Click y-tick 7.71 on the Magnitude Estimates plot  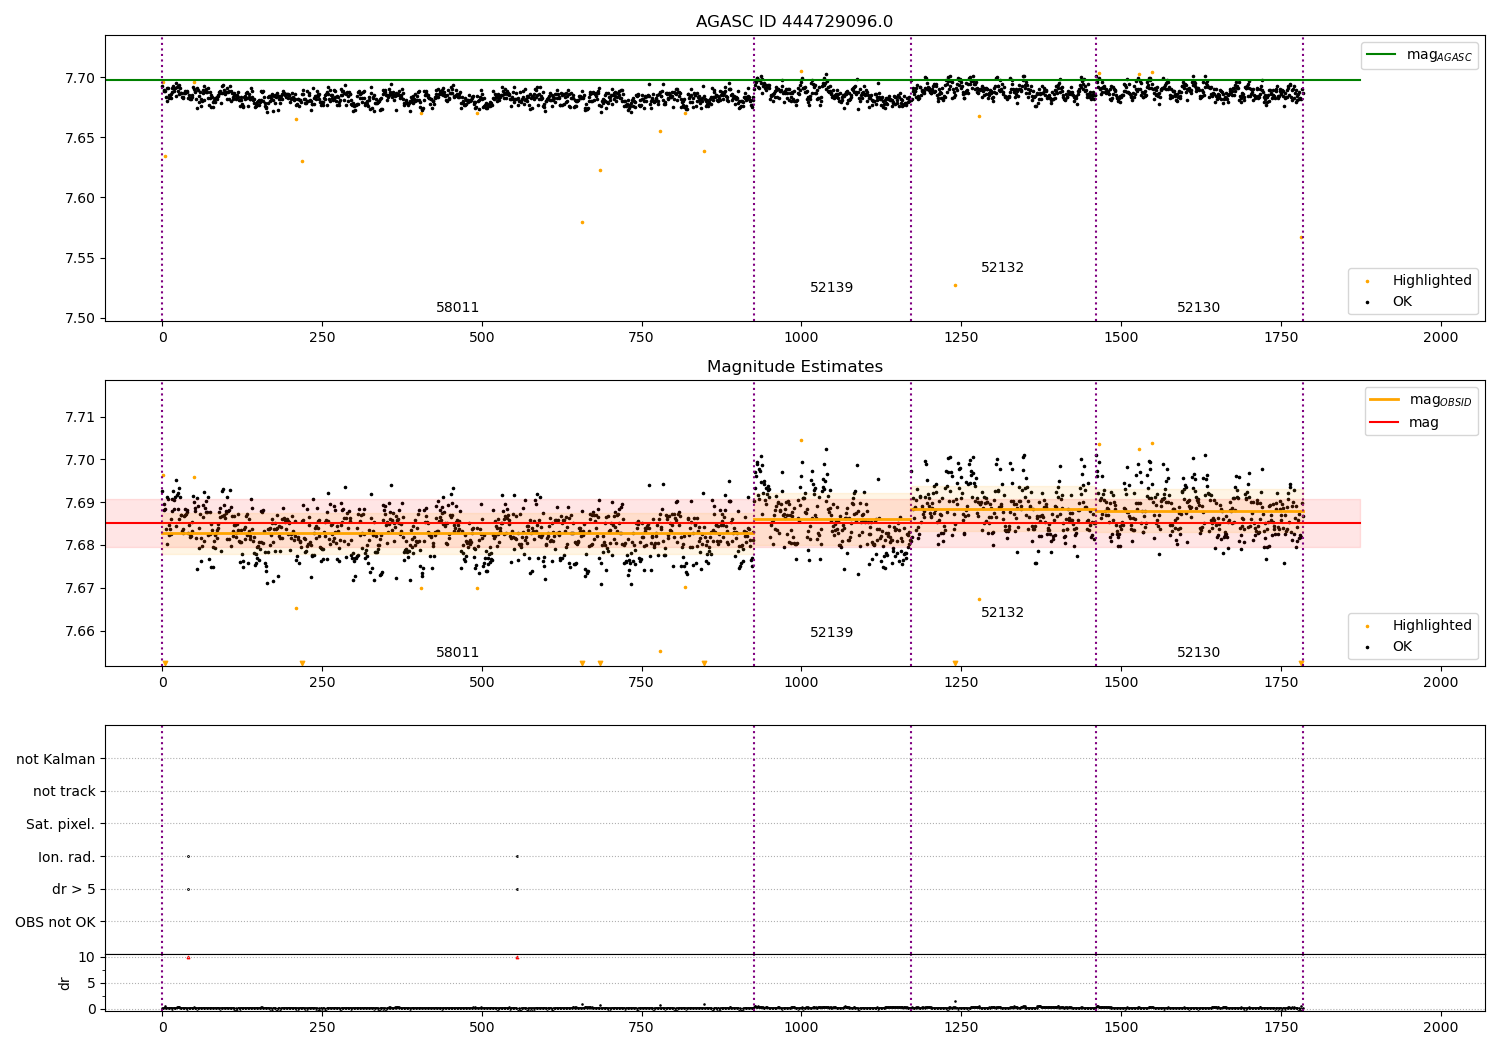79,417
